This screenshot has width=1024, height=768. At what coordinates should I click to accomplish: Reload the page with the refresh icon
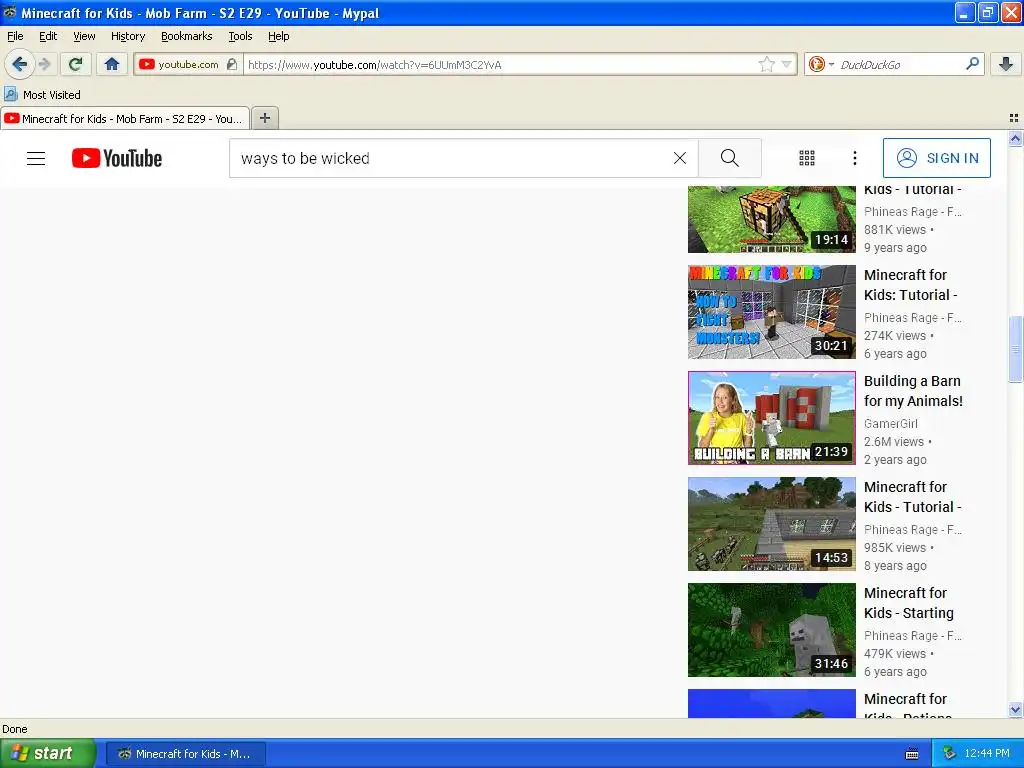[76, 64]
